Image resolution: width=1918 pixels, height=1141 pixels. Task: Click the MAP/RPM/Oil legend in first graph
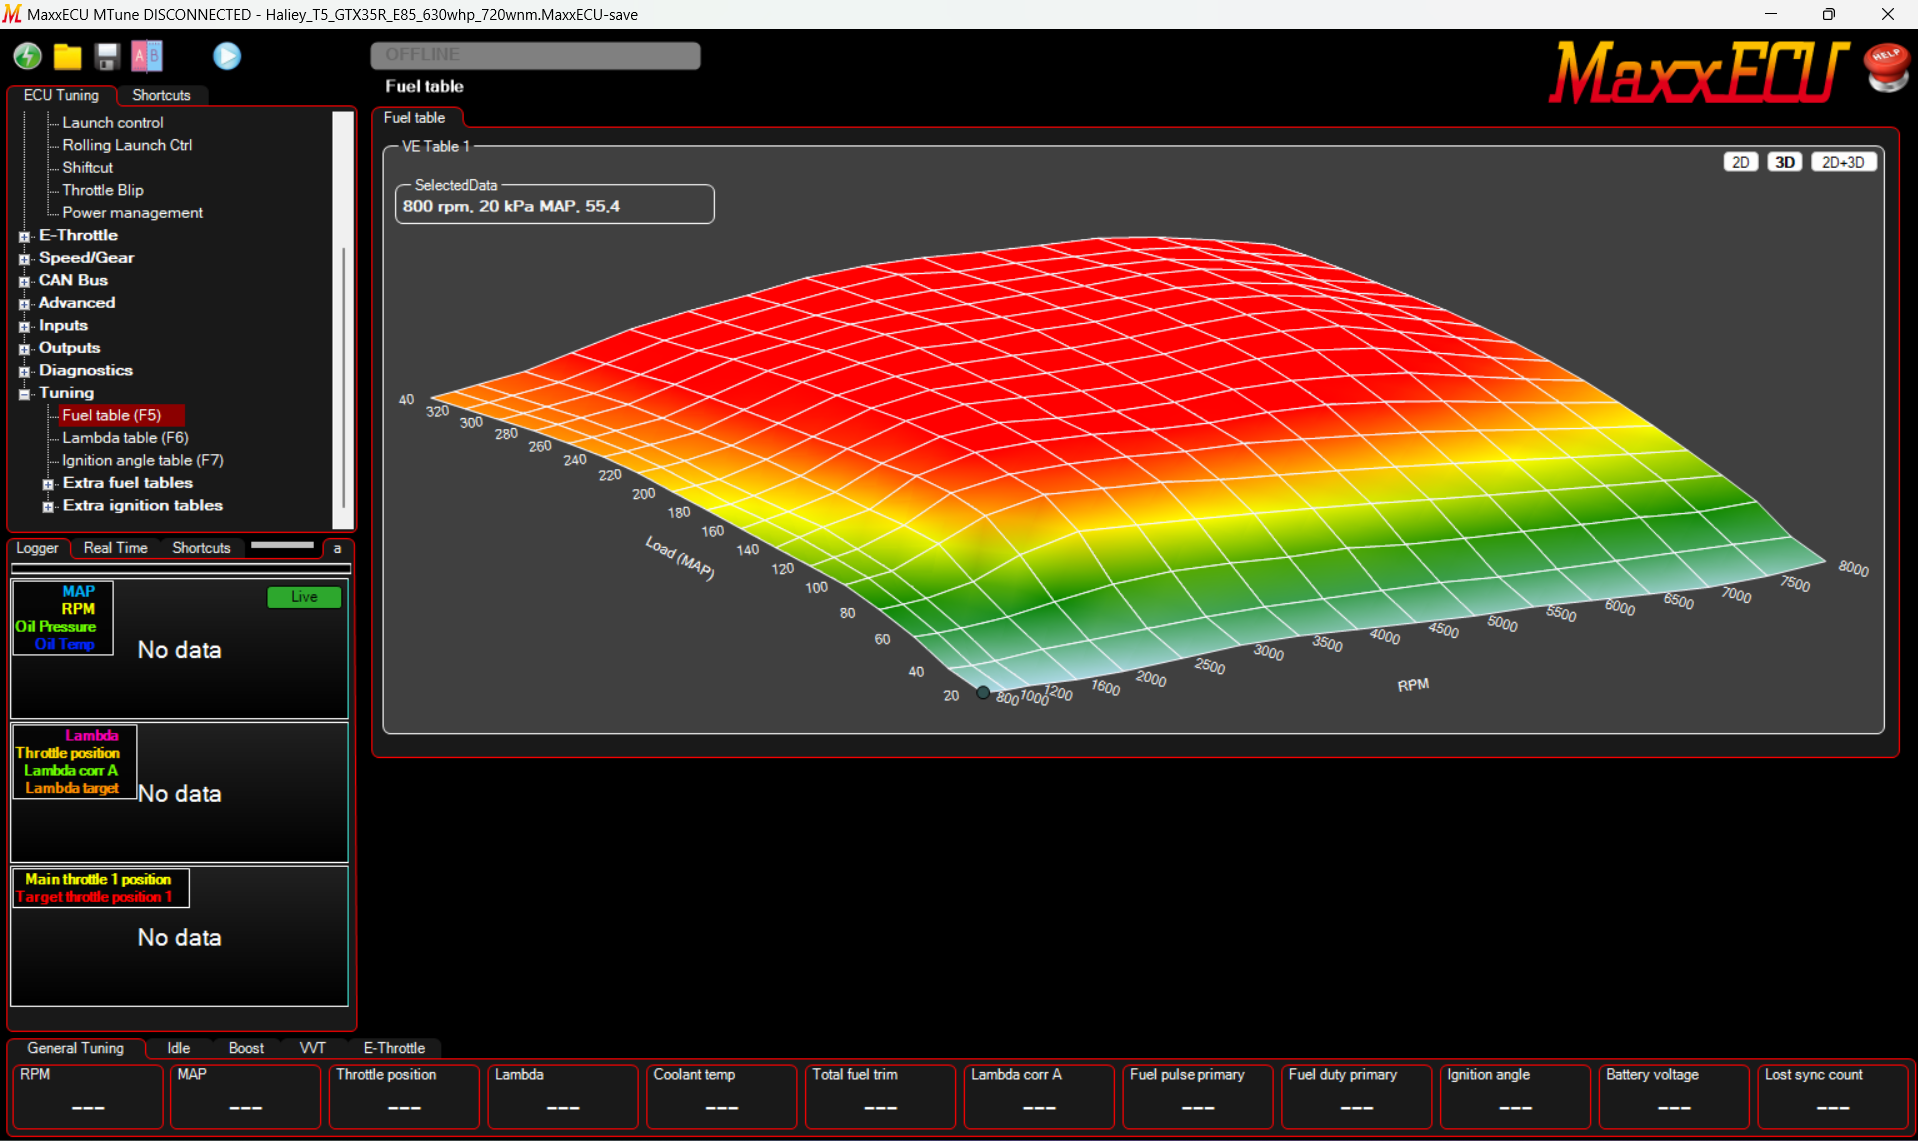click(x=62, y=618)
